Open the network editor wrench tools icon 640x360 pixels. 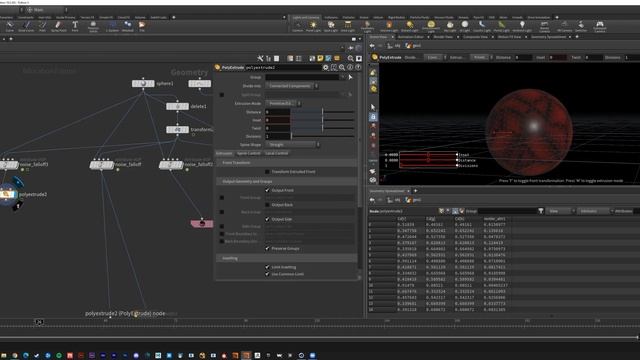(x=260, y=58)
